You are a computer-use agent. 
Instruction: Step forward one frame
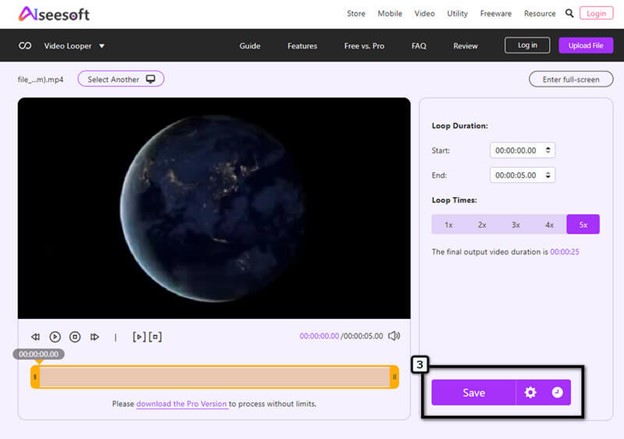click(94, 337)
